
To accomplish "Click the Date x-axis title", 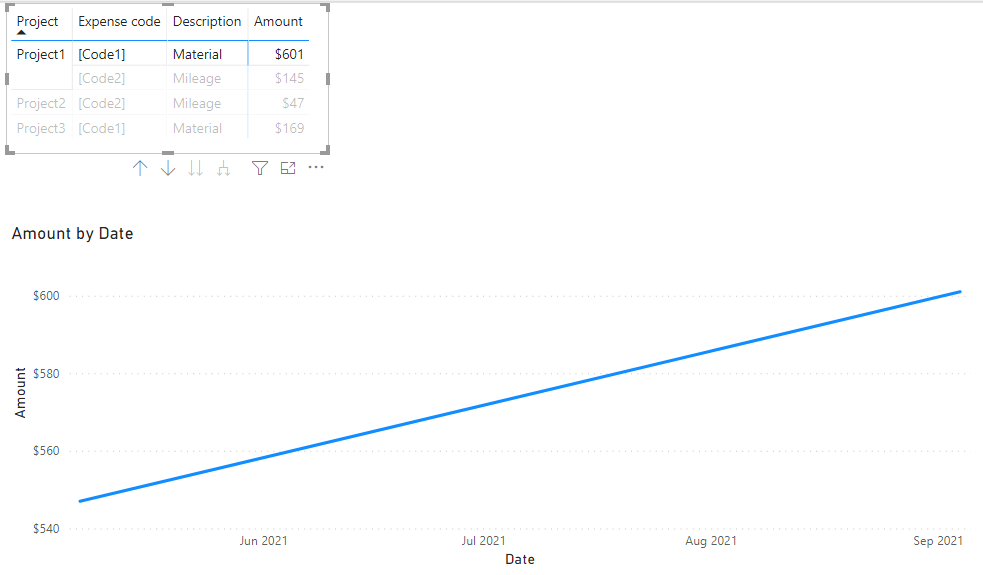I will (520, 559).
